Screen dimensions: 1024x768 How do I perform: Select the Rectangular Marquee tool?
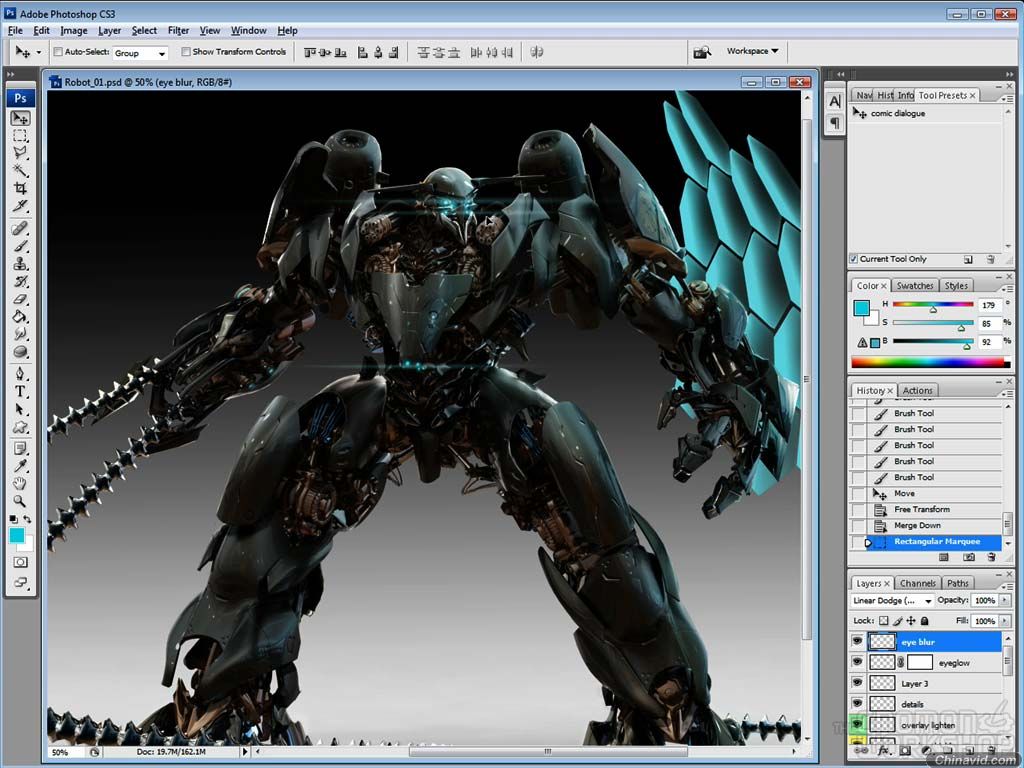pos(20,136)
